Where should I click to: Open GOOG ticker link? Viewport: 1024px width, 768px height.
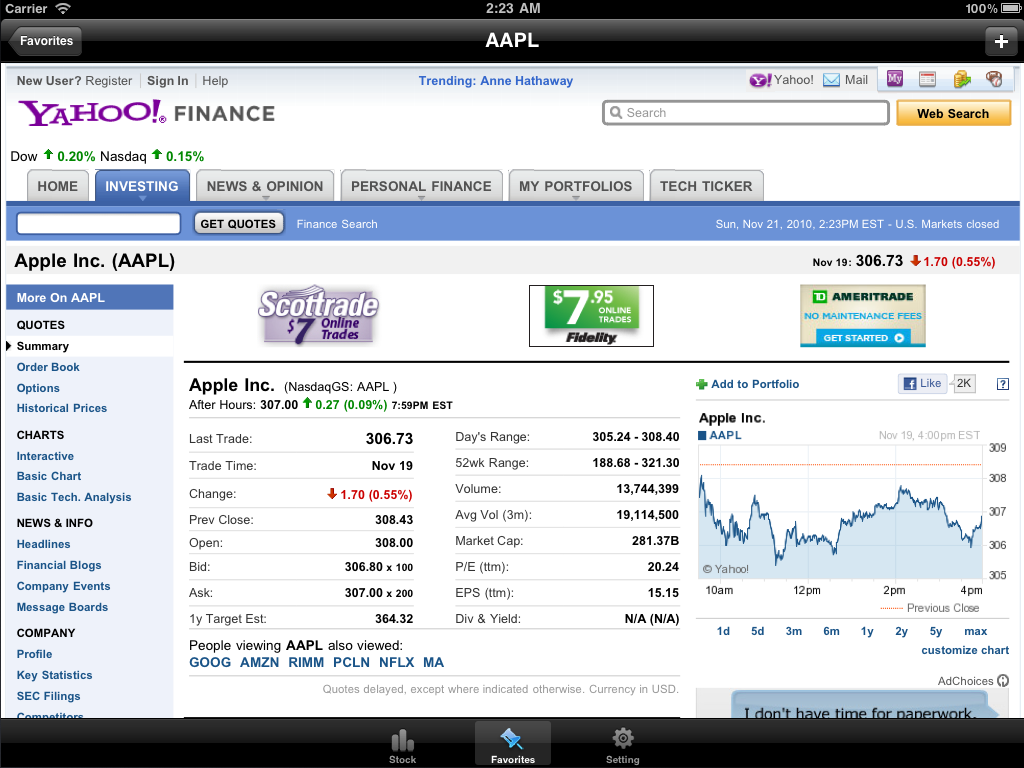pos(210,662)
